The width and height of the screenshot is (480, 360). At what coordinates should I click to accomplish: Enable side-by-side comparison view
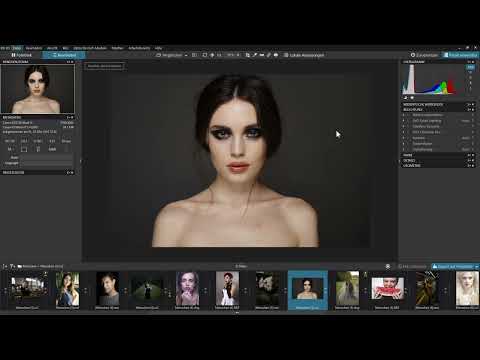194,55
